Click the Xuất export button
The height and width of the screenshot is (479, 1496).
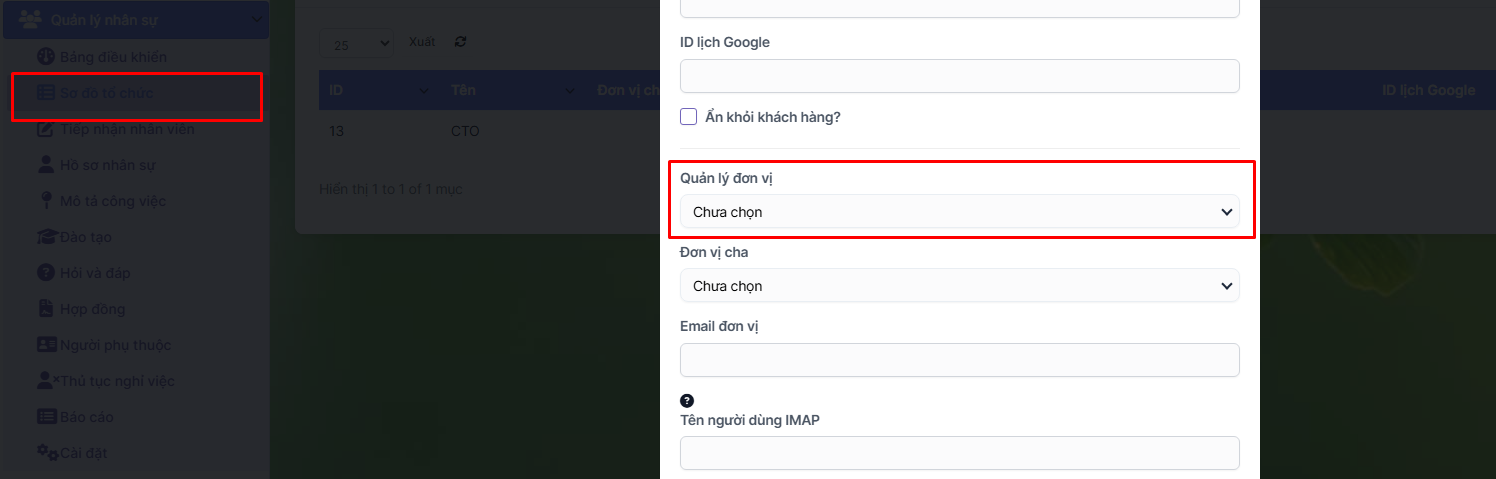tap(422, 42)
